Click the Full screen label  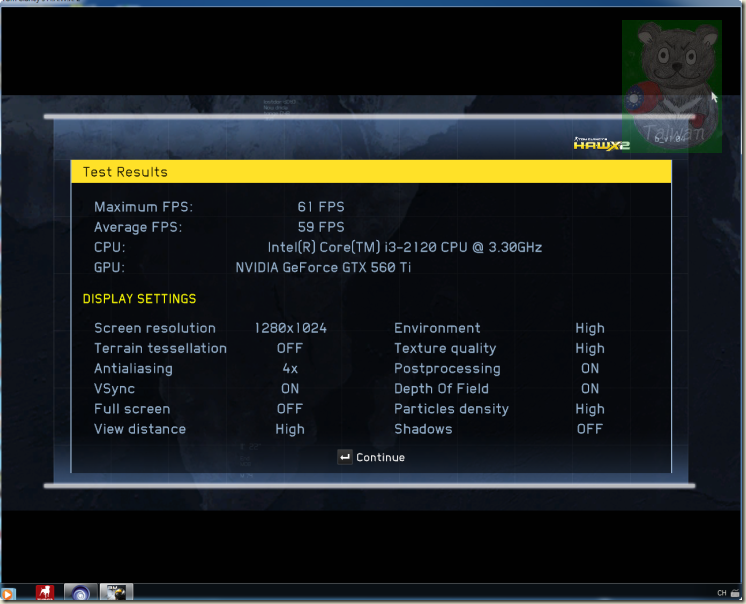(132, 409)
